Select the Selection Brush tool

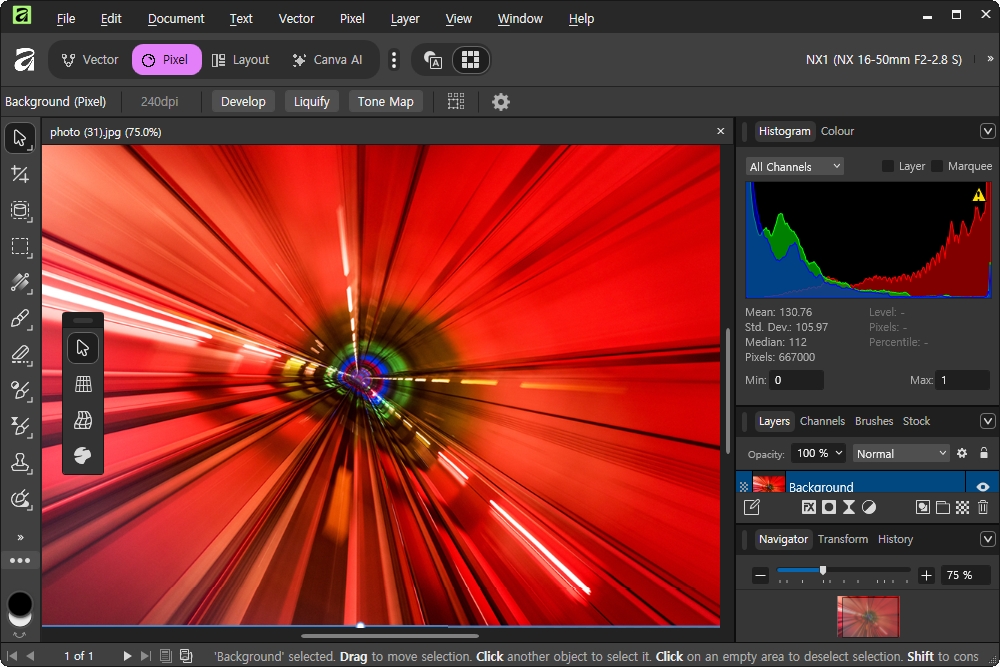20,210
